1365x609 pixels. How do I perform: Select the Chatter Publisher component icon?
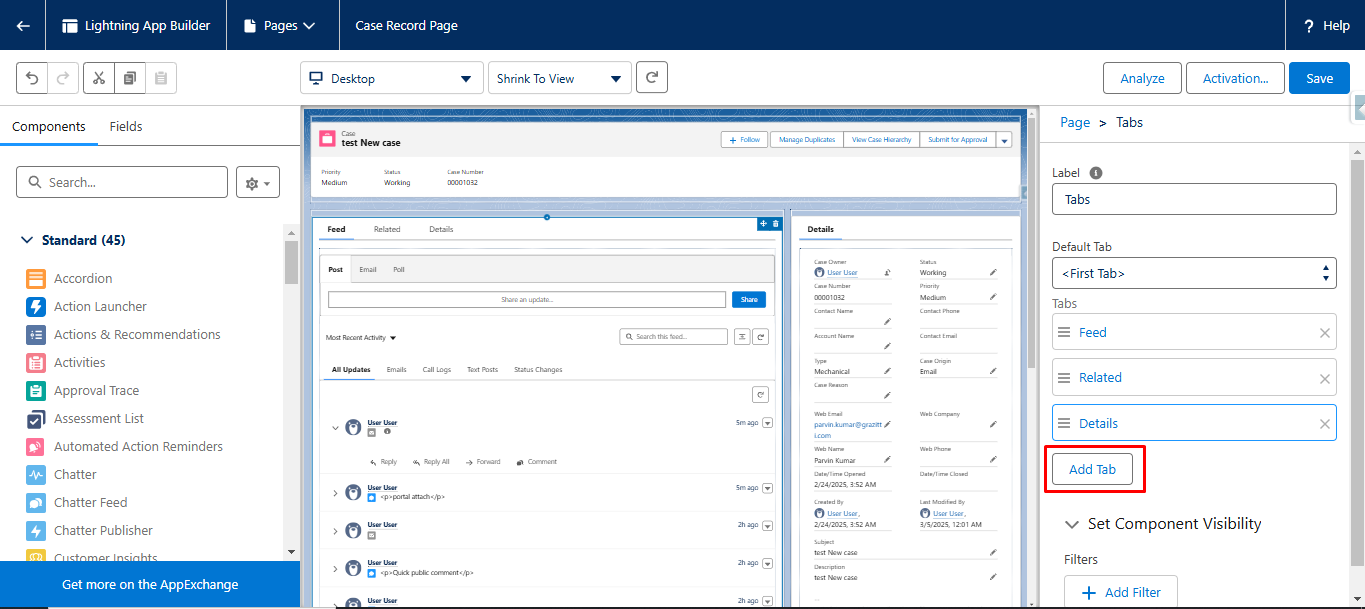36,531
